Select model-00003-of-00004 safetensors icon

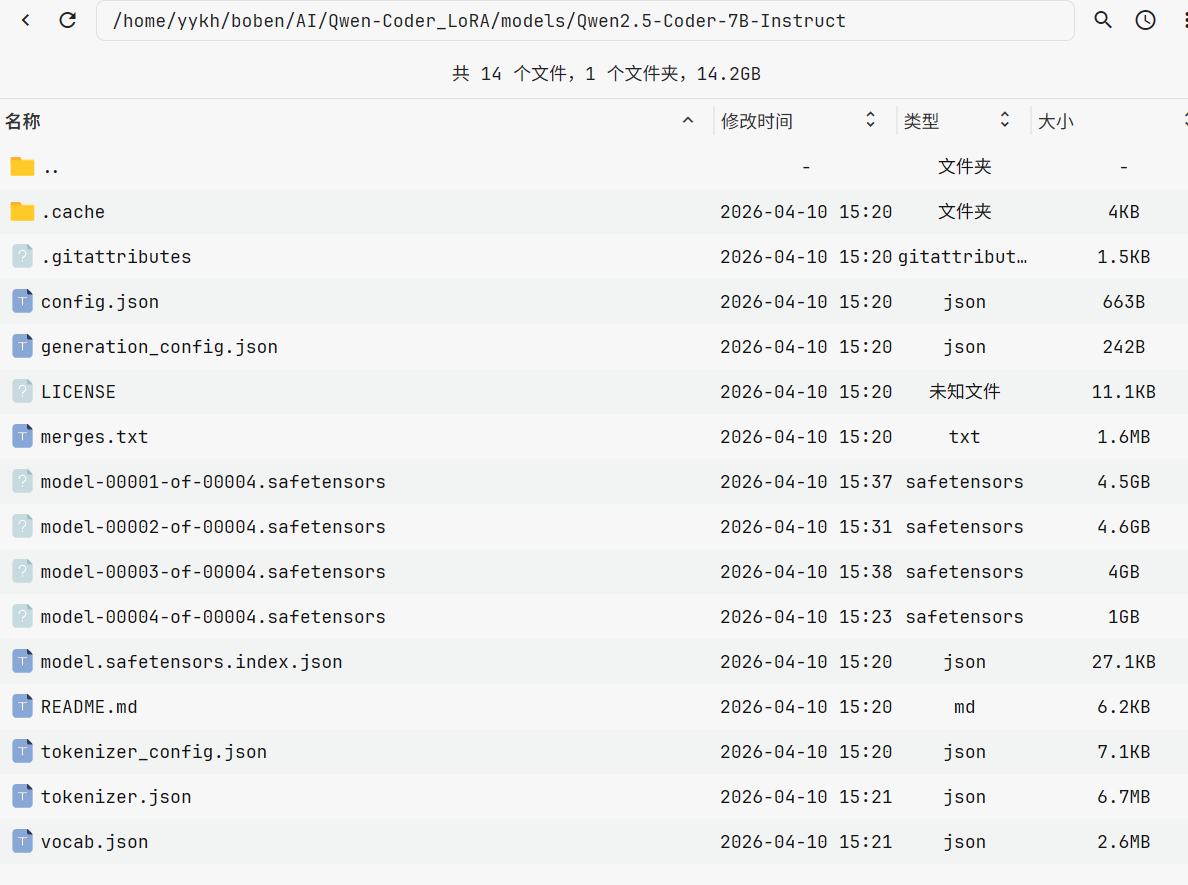[x=23, y=571]
